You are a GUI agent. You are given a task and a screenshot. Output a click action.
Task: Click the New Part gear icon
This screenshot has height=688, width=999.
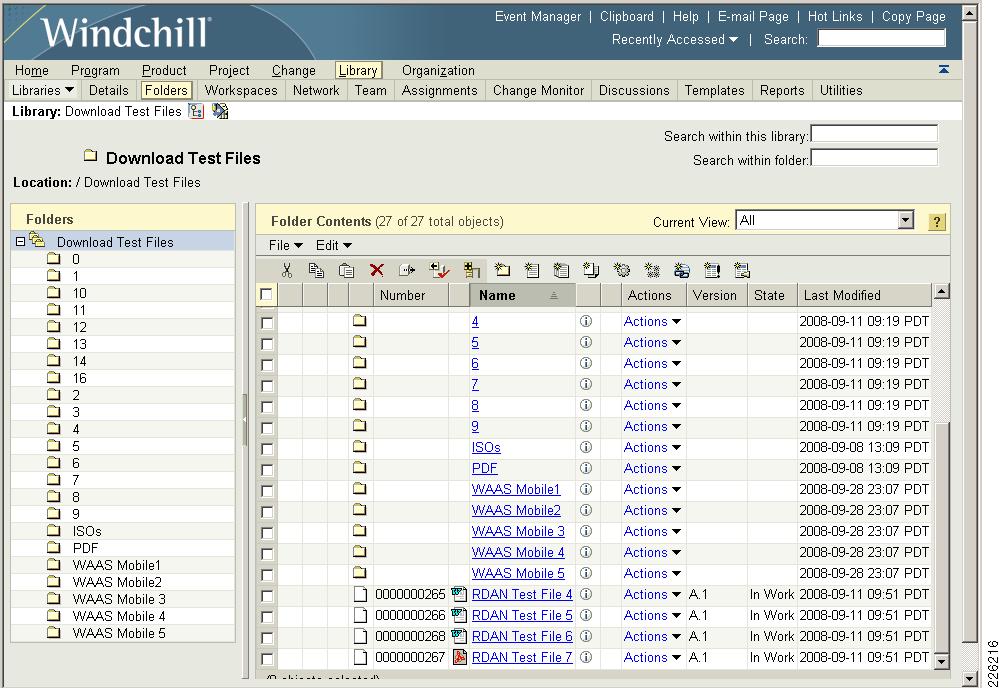coord(621,270)
